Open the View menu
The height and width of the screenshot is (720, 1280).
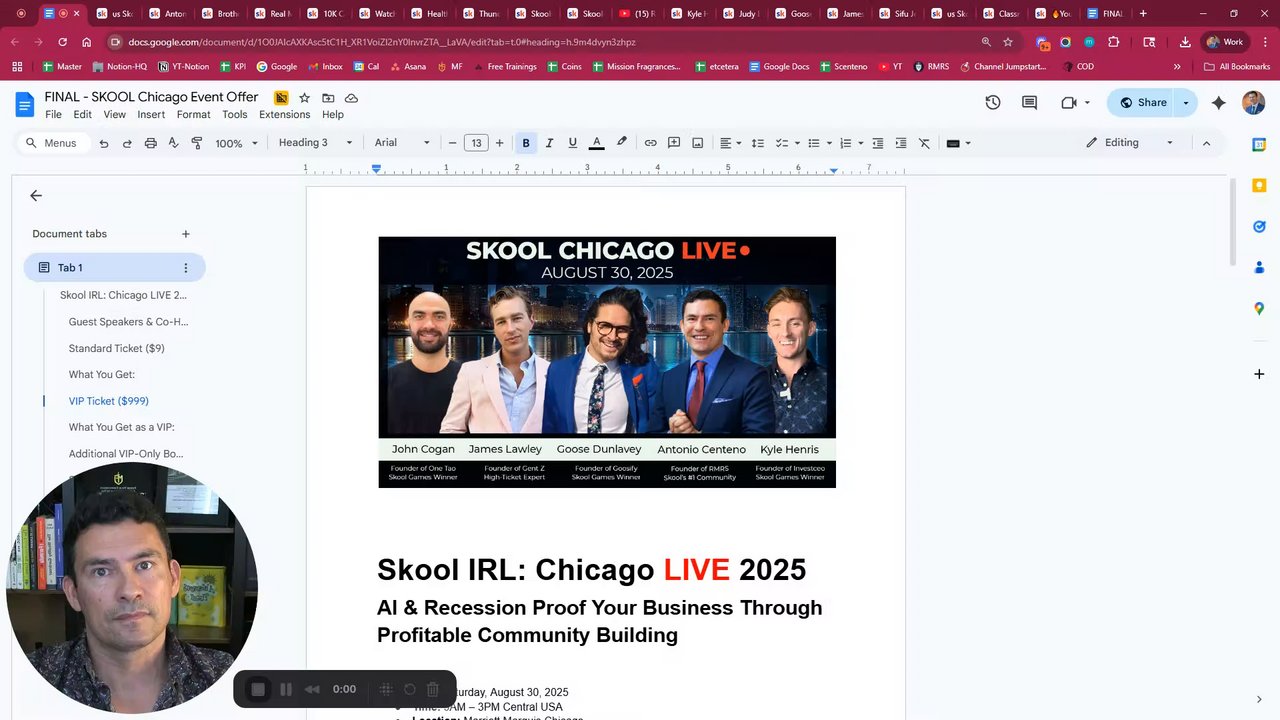click(115, 114)
